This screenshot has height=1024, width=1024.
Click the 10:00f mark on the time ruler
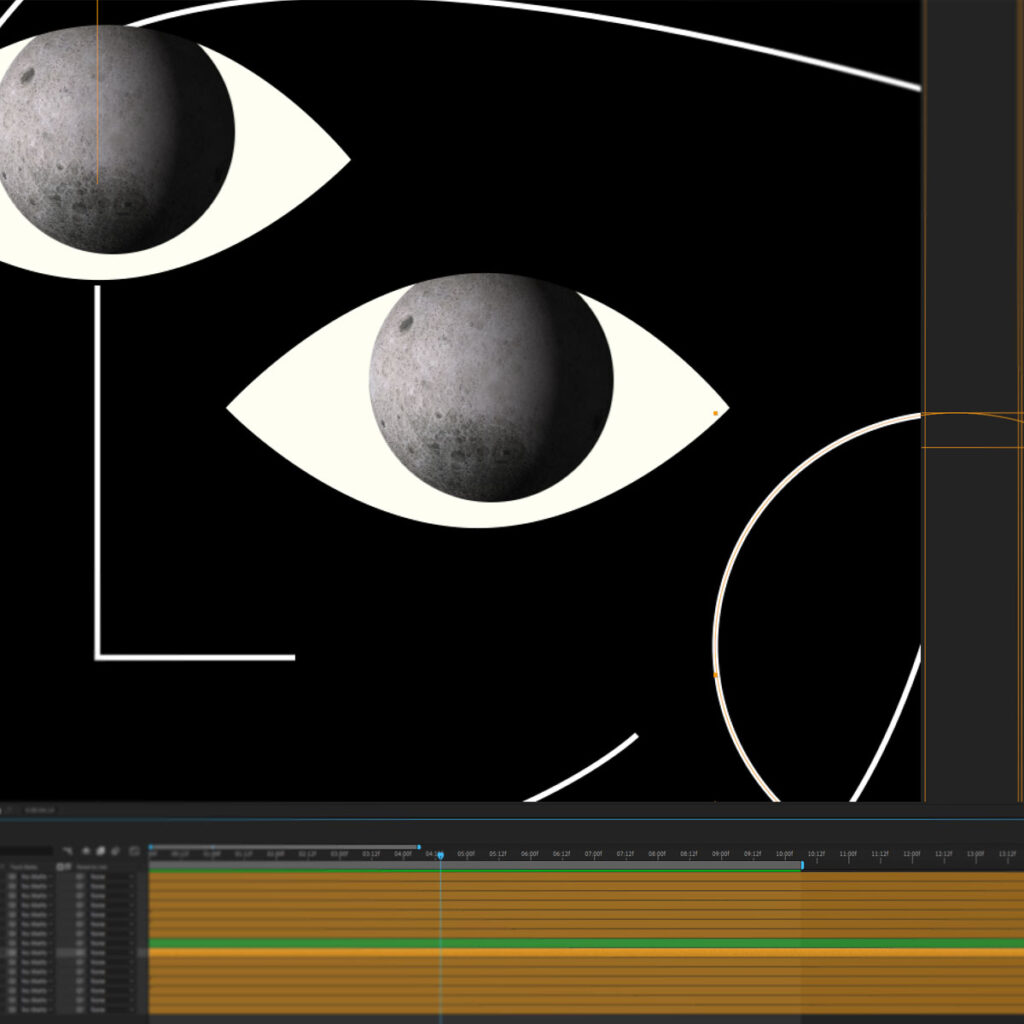[784, 855]
